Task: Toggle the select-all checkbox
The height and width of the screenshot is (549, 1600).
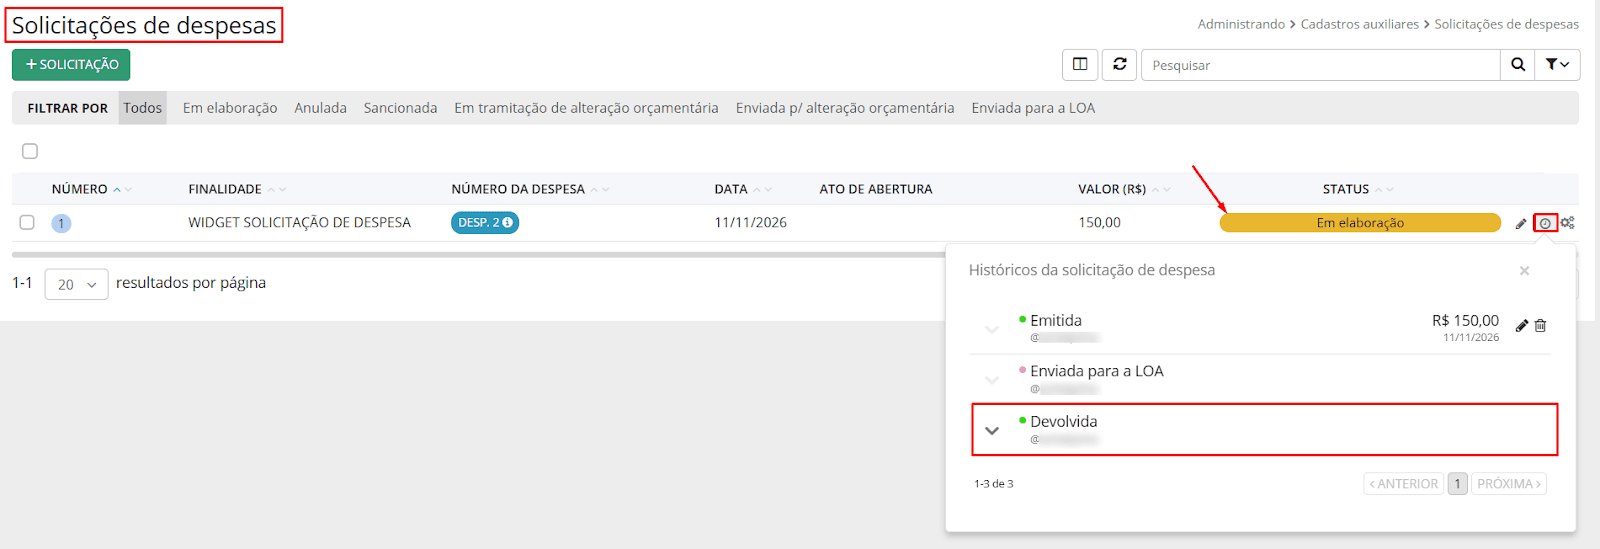Action: [x=30, y=151]
